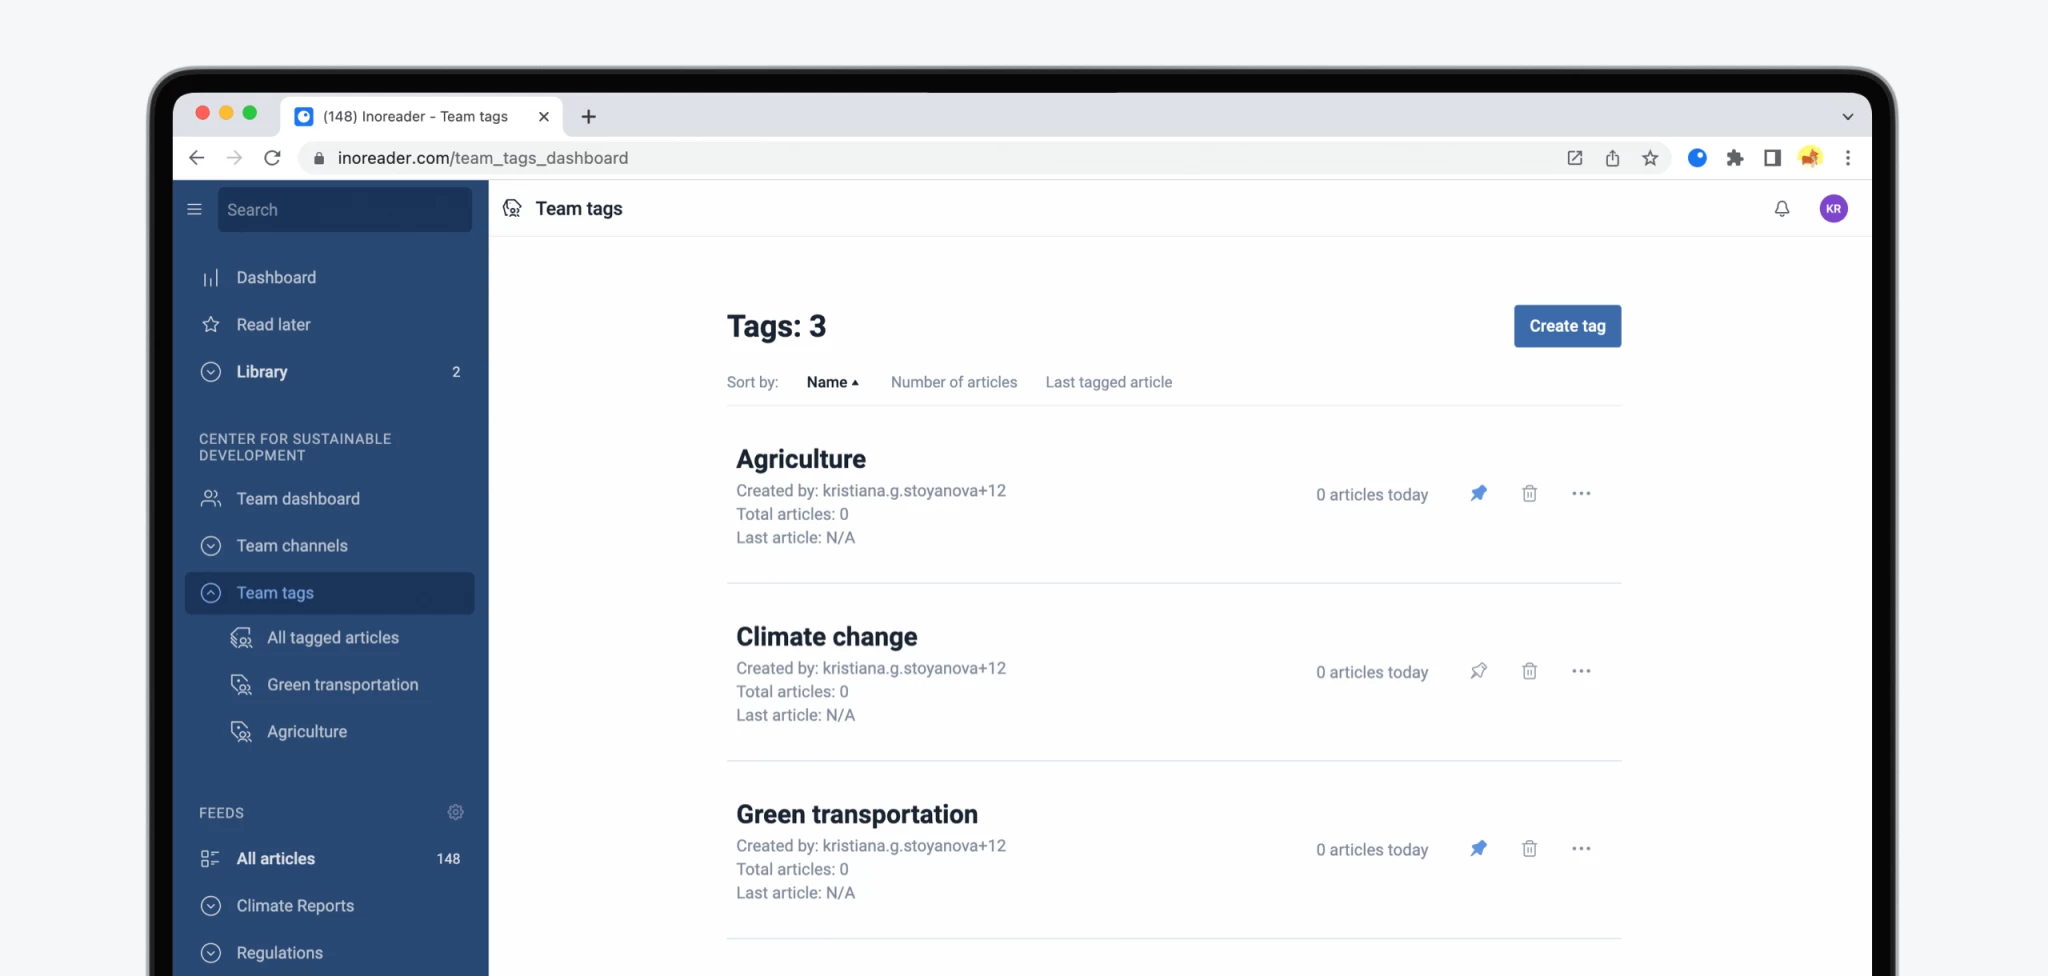Collapse the Team tags section
The width and height of the screenshot is (2048, 976).
[211, 592]
